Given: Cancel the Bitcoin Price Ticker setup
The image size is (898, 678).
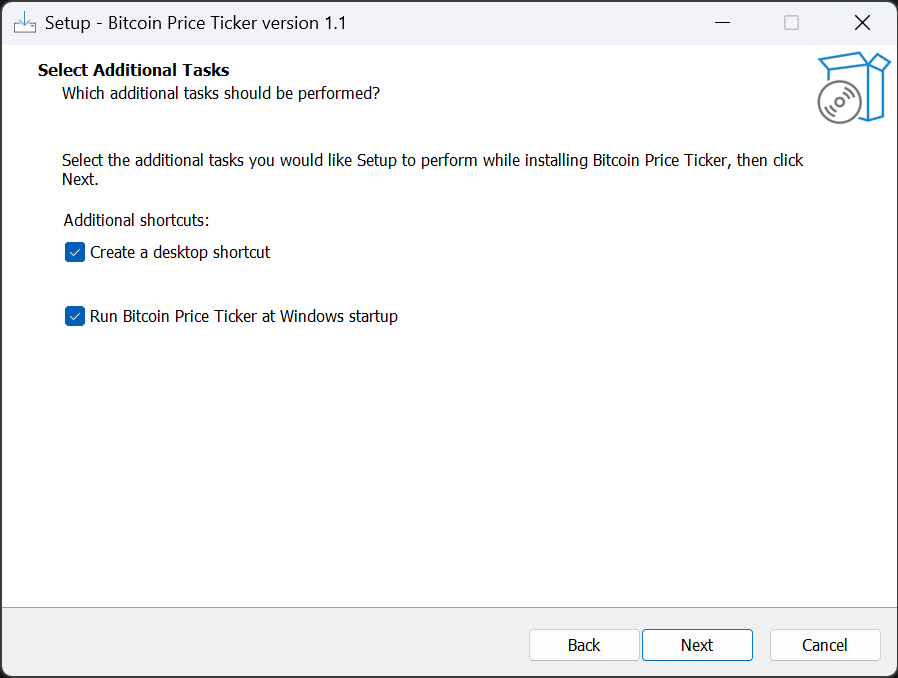Looking at the screenshot, I should (x=825, y=645).
